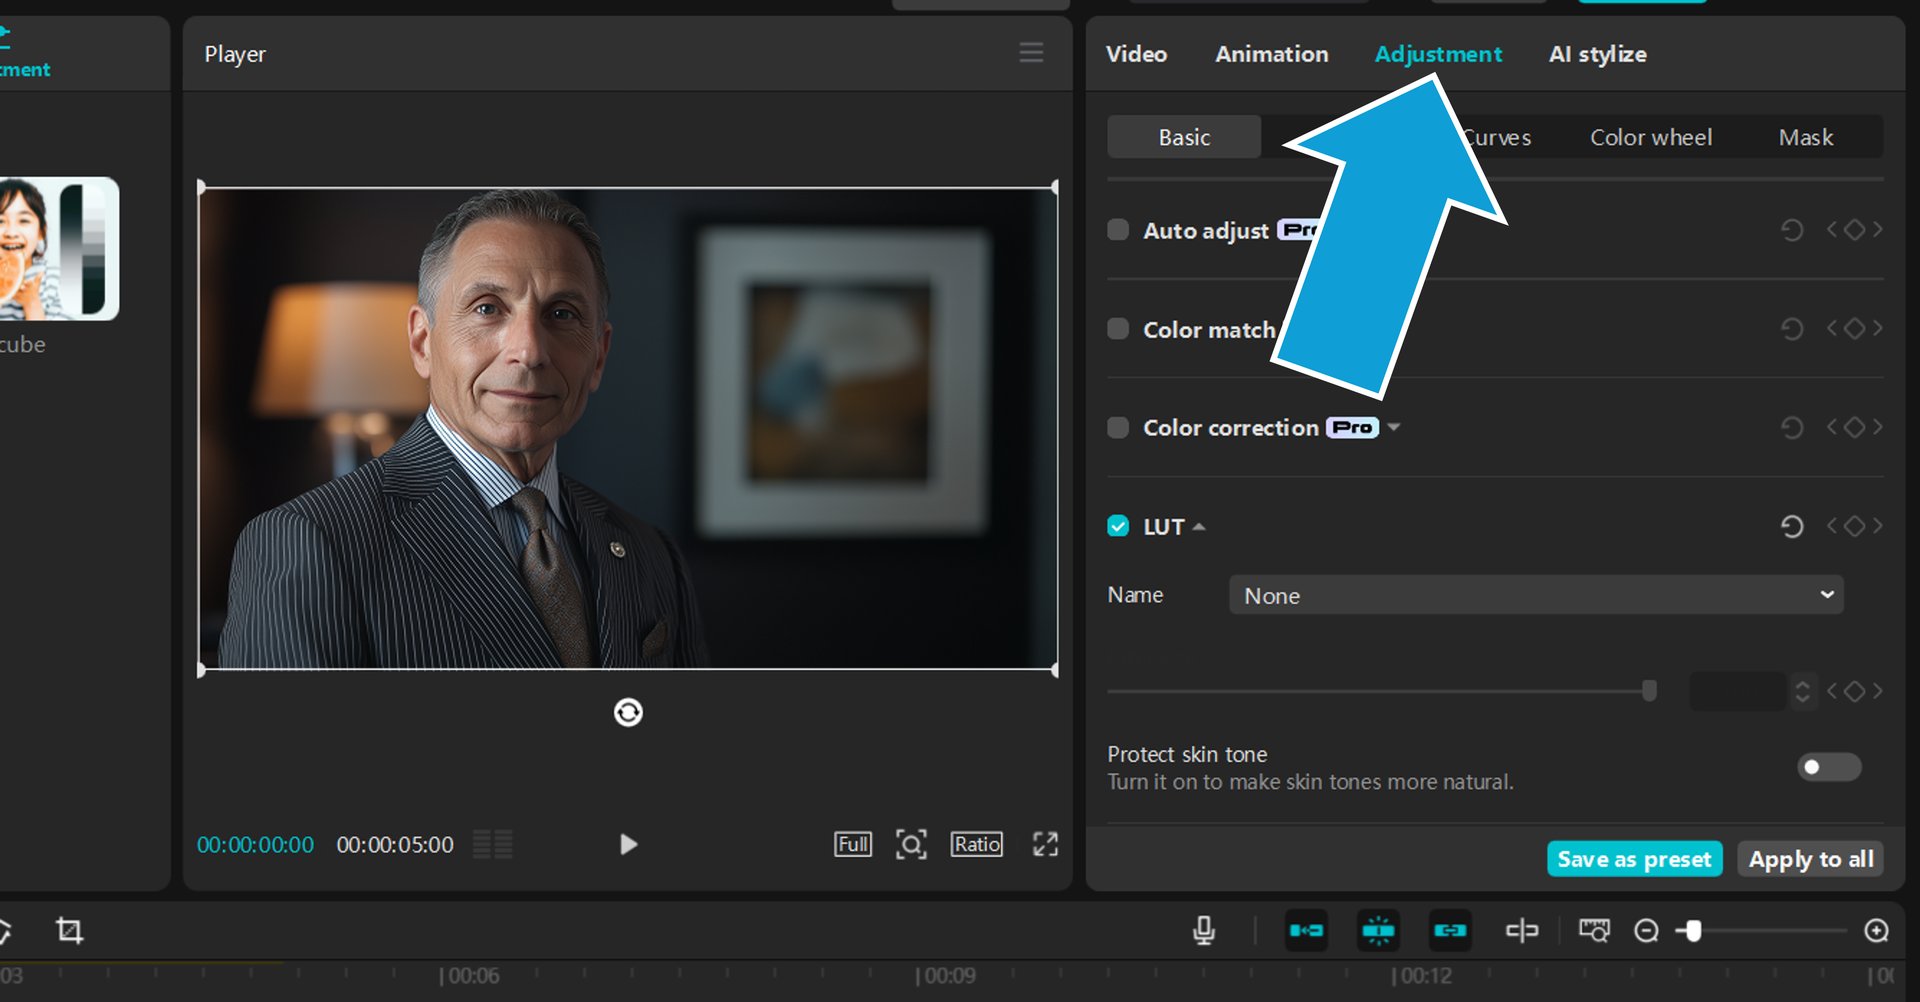Click the microphone record voiceover icon
The width and height of the screenshot is (1920, 1002).
pyautogui.click(x=1204, y=931)
